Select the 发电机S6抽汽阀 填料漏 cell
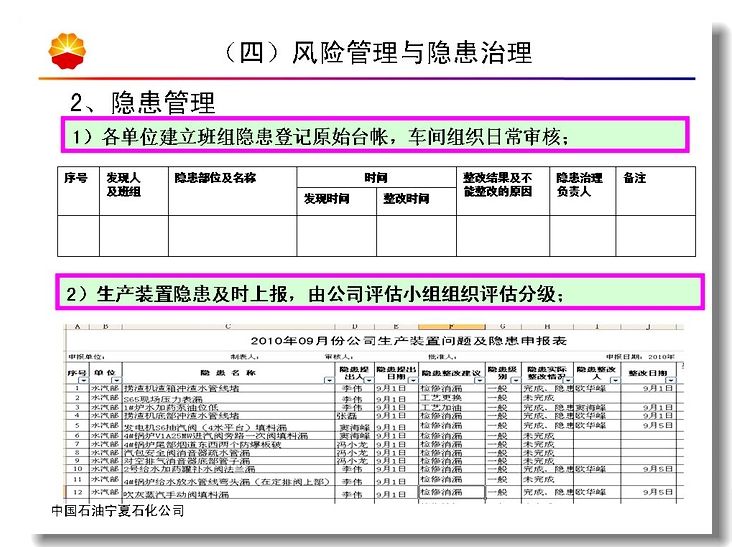This screenshot has height=547, width=732. coord(228,427)
